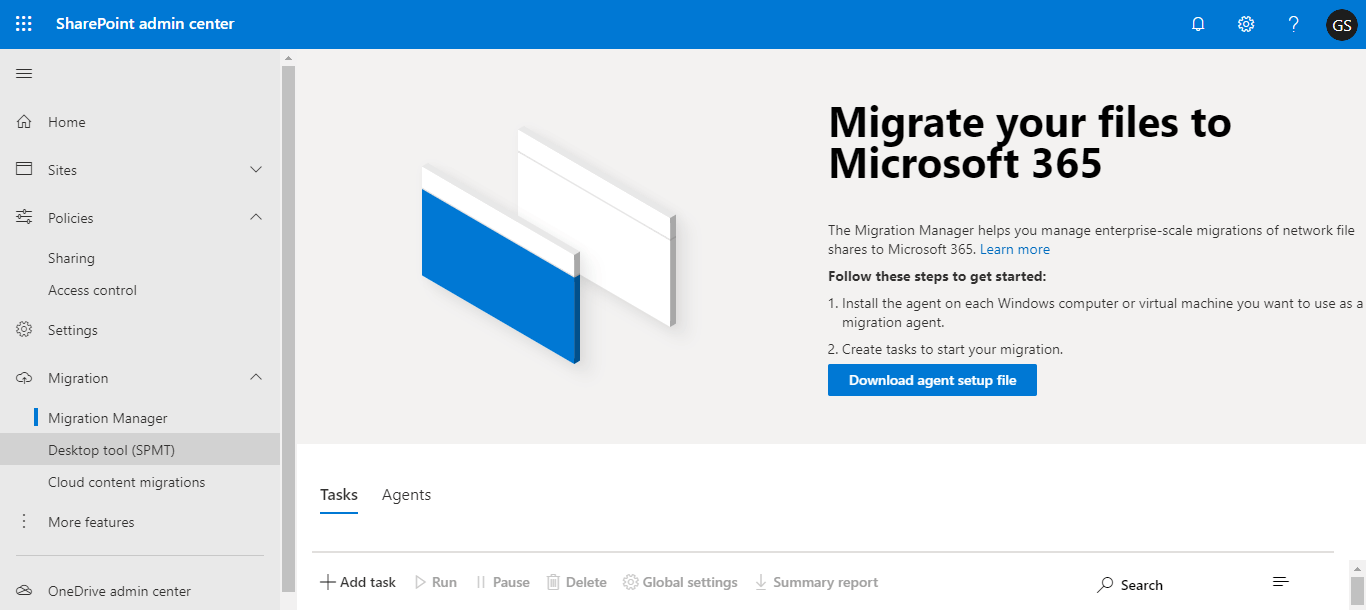Click the Delete label in toolbar

pos(586,582)
